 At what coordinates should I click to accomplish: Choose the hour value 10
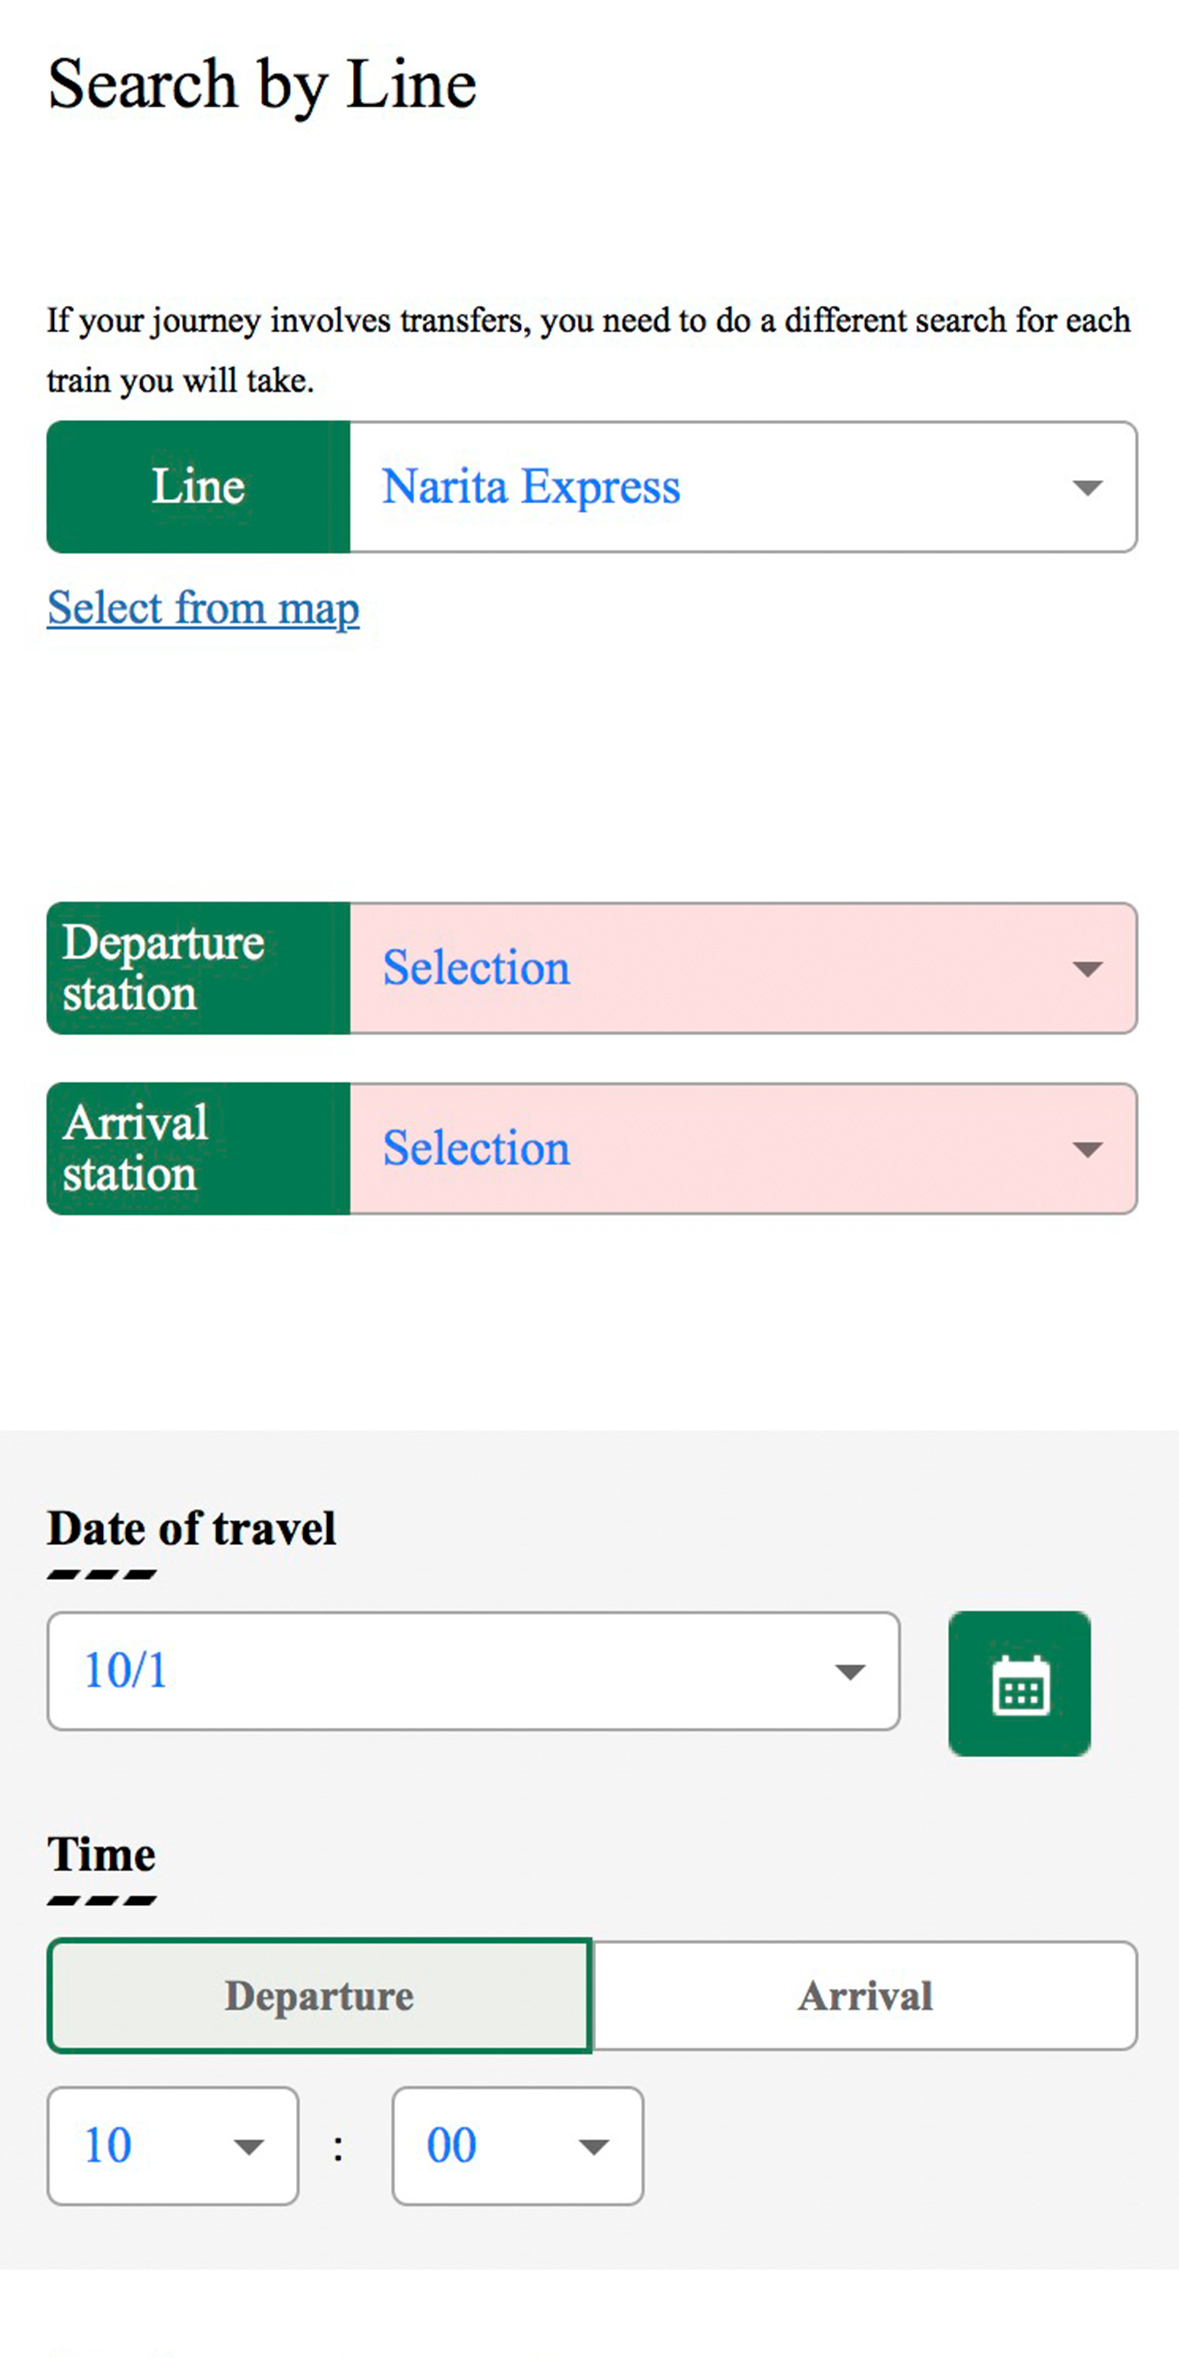(110, 2146)
